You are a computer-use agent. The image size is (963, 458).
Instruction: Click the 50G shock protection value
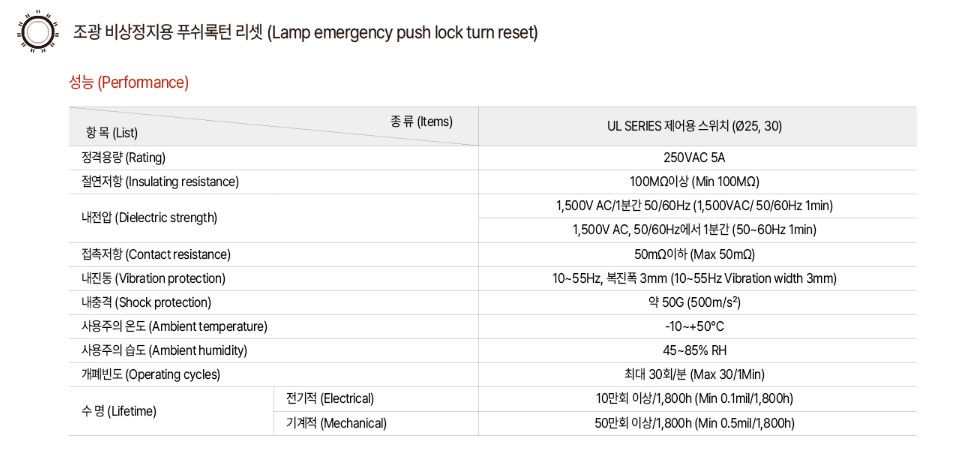pyautogui.click(x=694, y=302)
